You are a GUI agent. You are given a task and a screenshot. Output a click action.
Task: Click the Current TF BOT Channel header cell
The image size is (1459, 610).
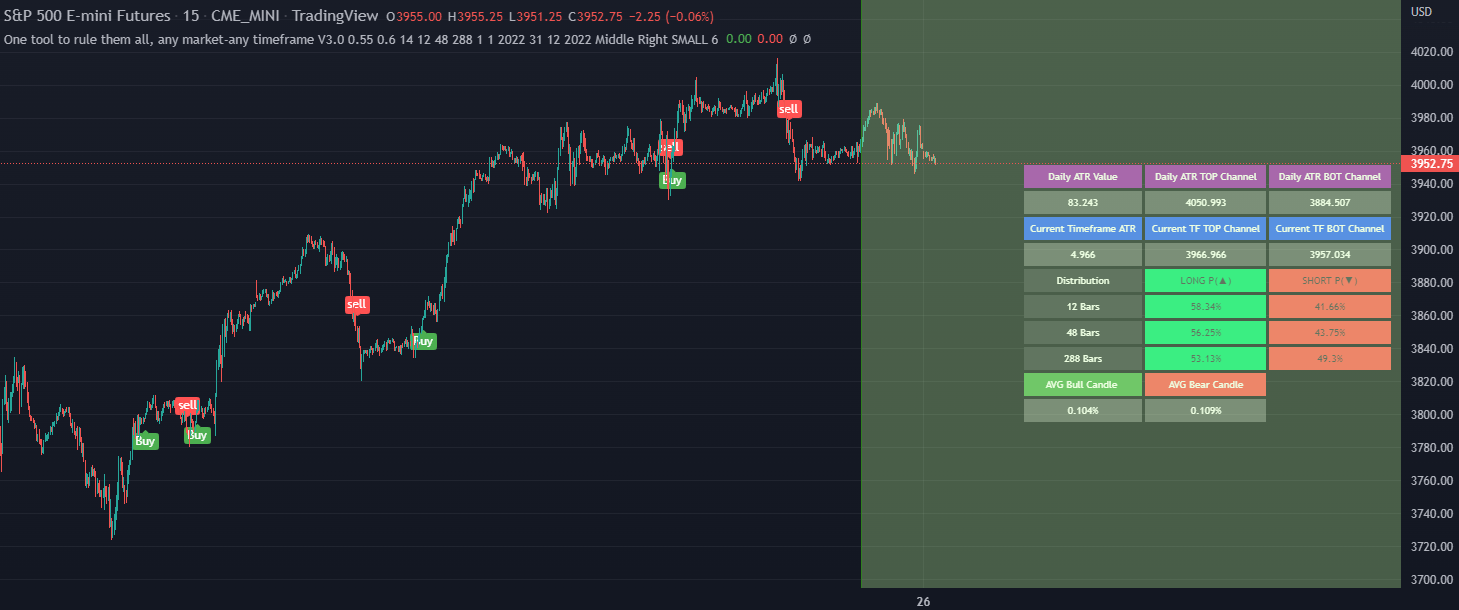[1330, 229]
